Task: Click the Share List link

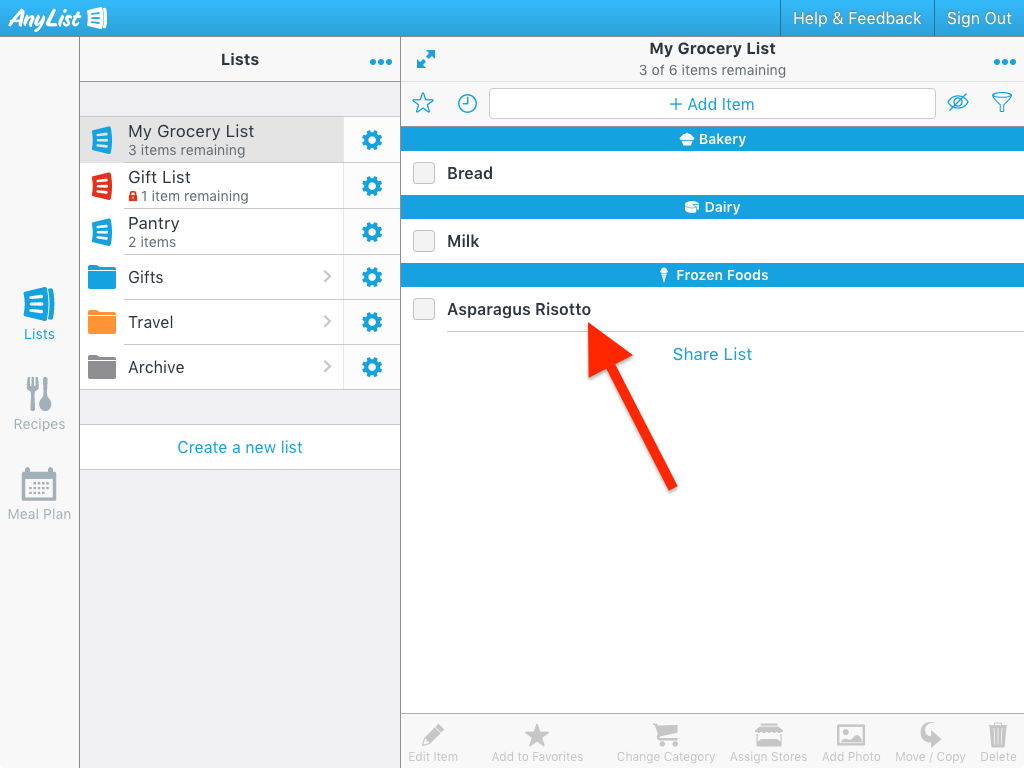Action: (712, 354)
